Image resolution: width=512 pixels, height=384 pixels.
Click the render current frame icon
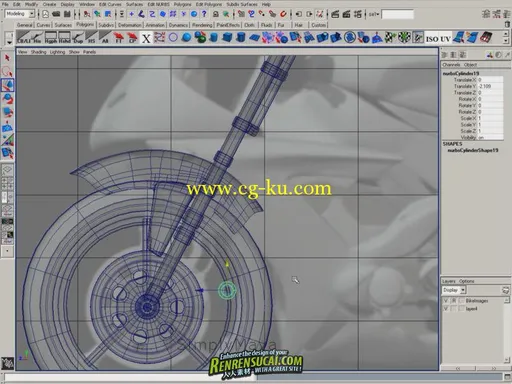tap(335, 14)
